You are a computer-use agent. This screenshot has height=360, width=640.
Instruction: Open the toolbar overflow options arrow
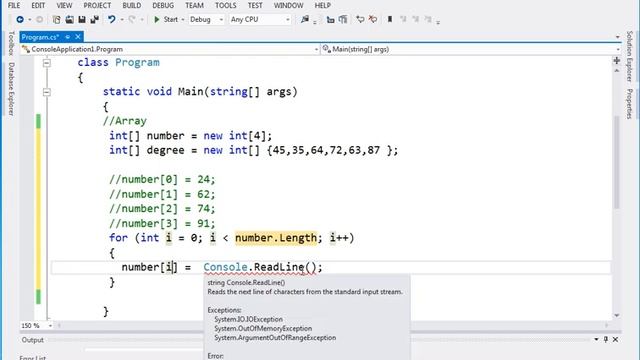coord(438,22)
